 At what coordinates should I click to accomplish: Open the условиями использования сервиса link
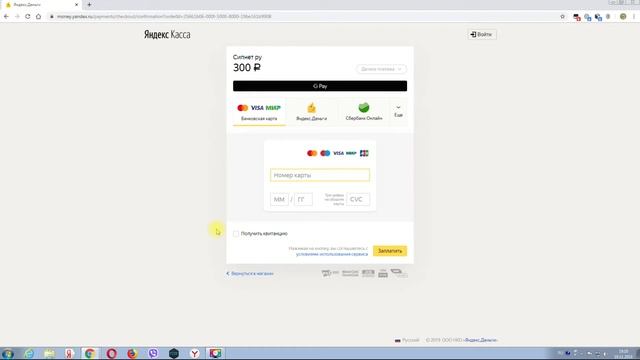tap(331, 254)
